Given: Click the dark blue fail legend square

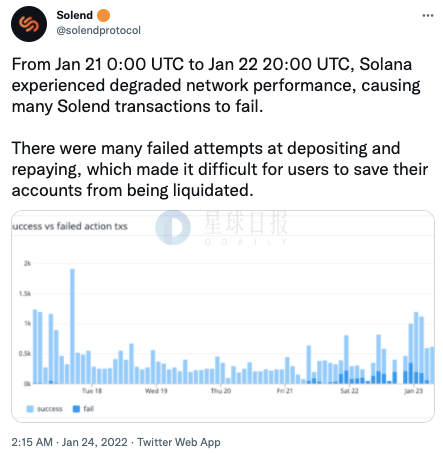Looking at the screenshot, I should (x=76, y=409).
